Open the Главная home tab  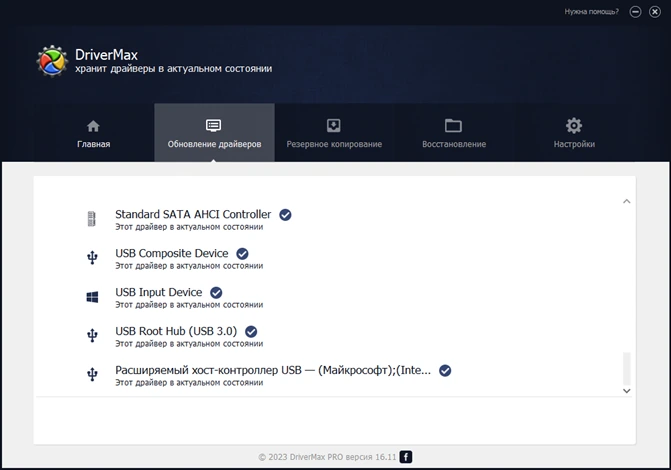[x=93, y=133]
